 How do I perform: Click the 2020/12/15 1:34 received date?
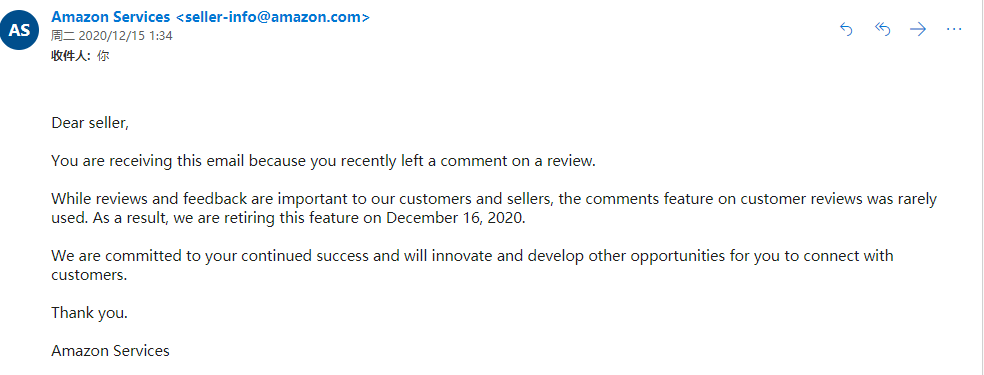(x=126, y=36)
